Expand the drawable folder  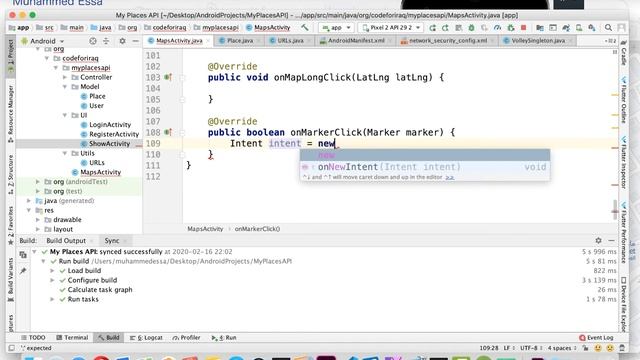(38, 220)
